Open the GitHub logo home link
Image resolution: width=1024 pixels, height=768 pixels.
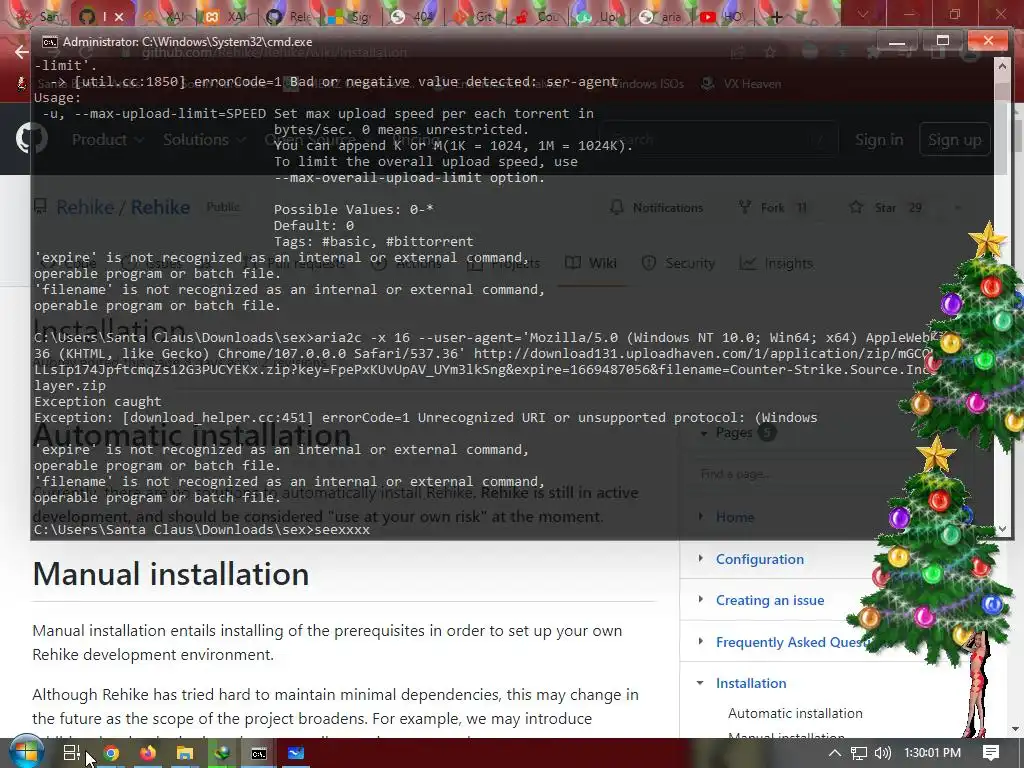pos(31,139)
